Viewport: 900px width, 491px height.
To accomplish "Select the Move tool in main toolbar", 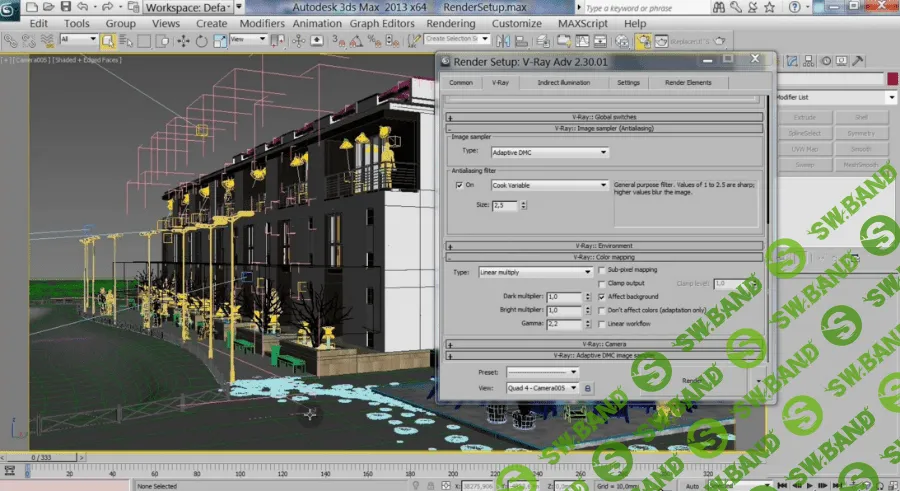I will (x=183, y=41).
